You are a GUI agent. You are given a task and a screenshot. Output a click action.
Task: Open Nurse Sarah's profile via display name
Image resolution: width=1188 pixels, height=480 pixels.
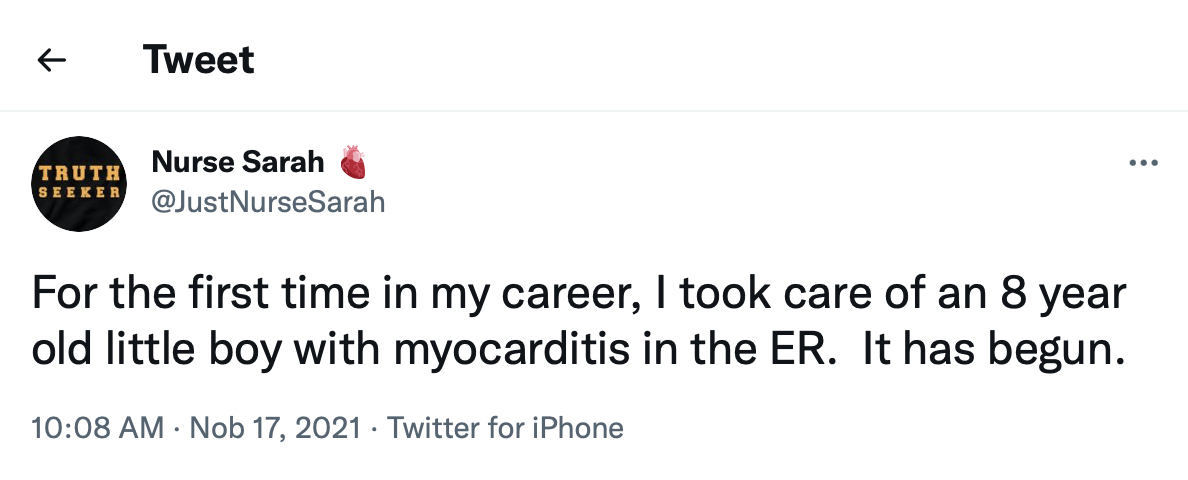[x=237, y=161]
